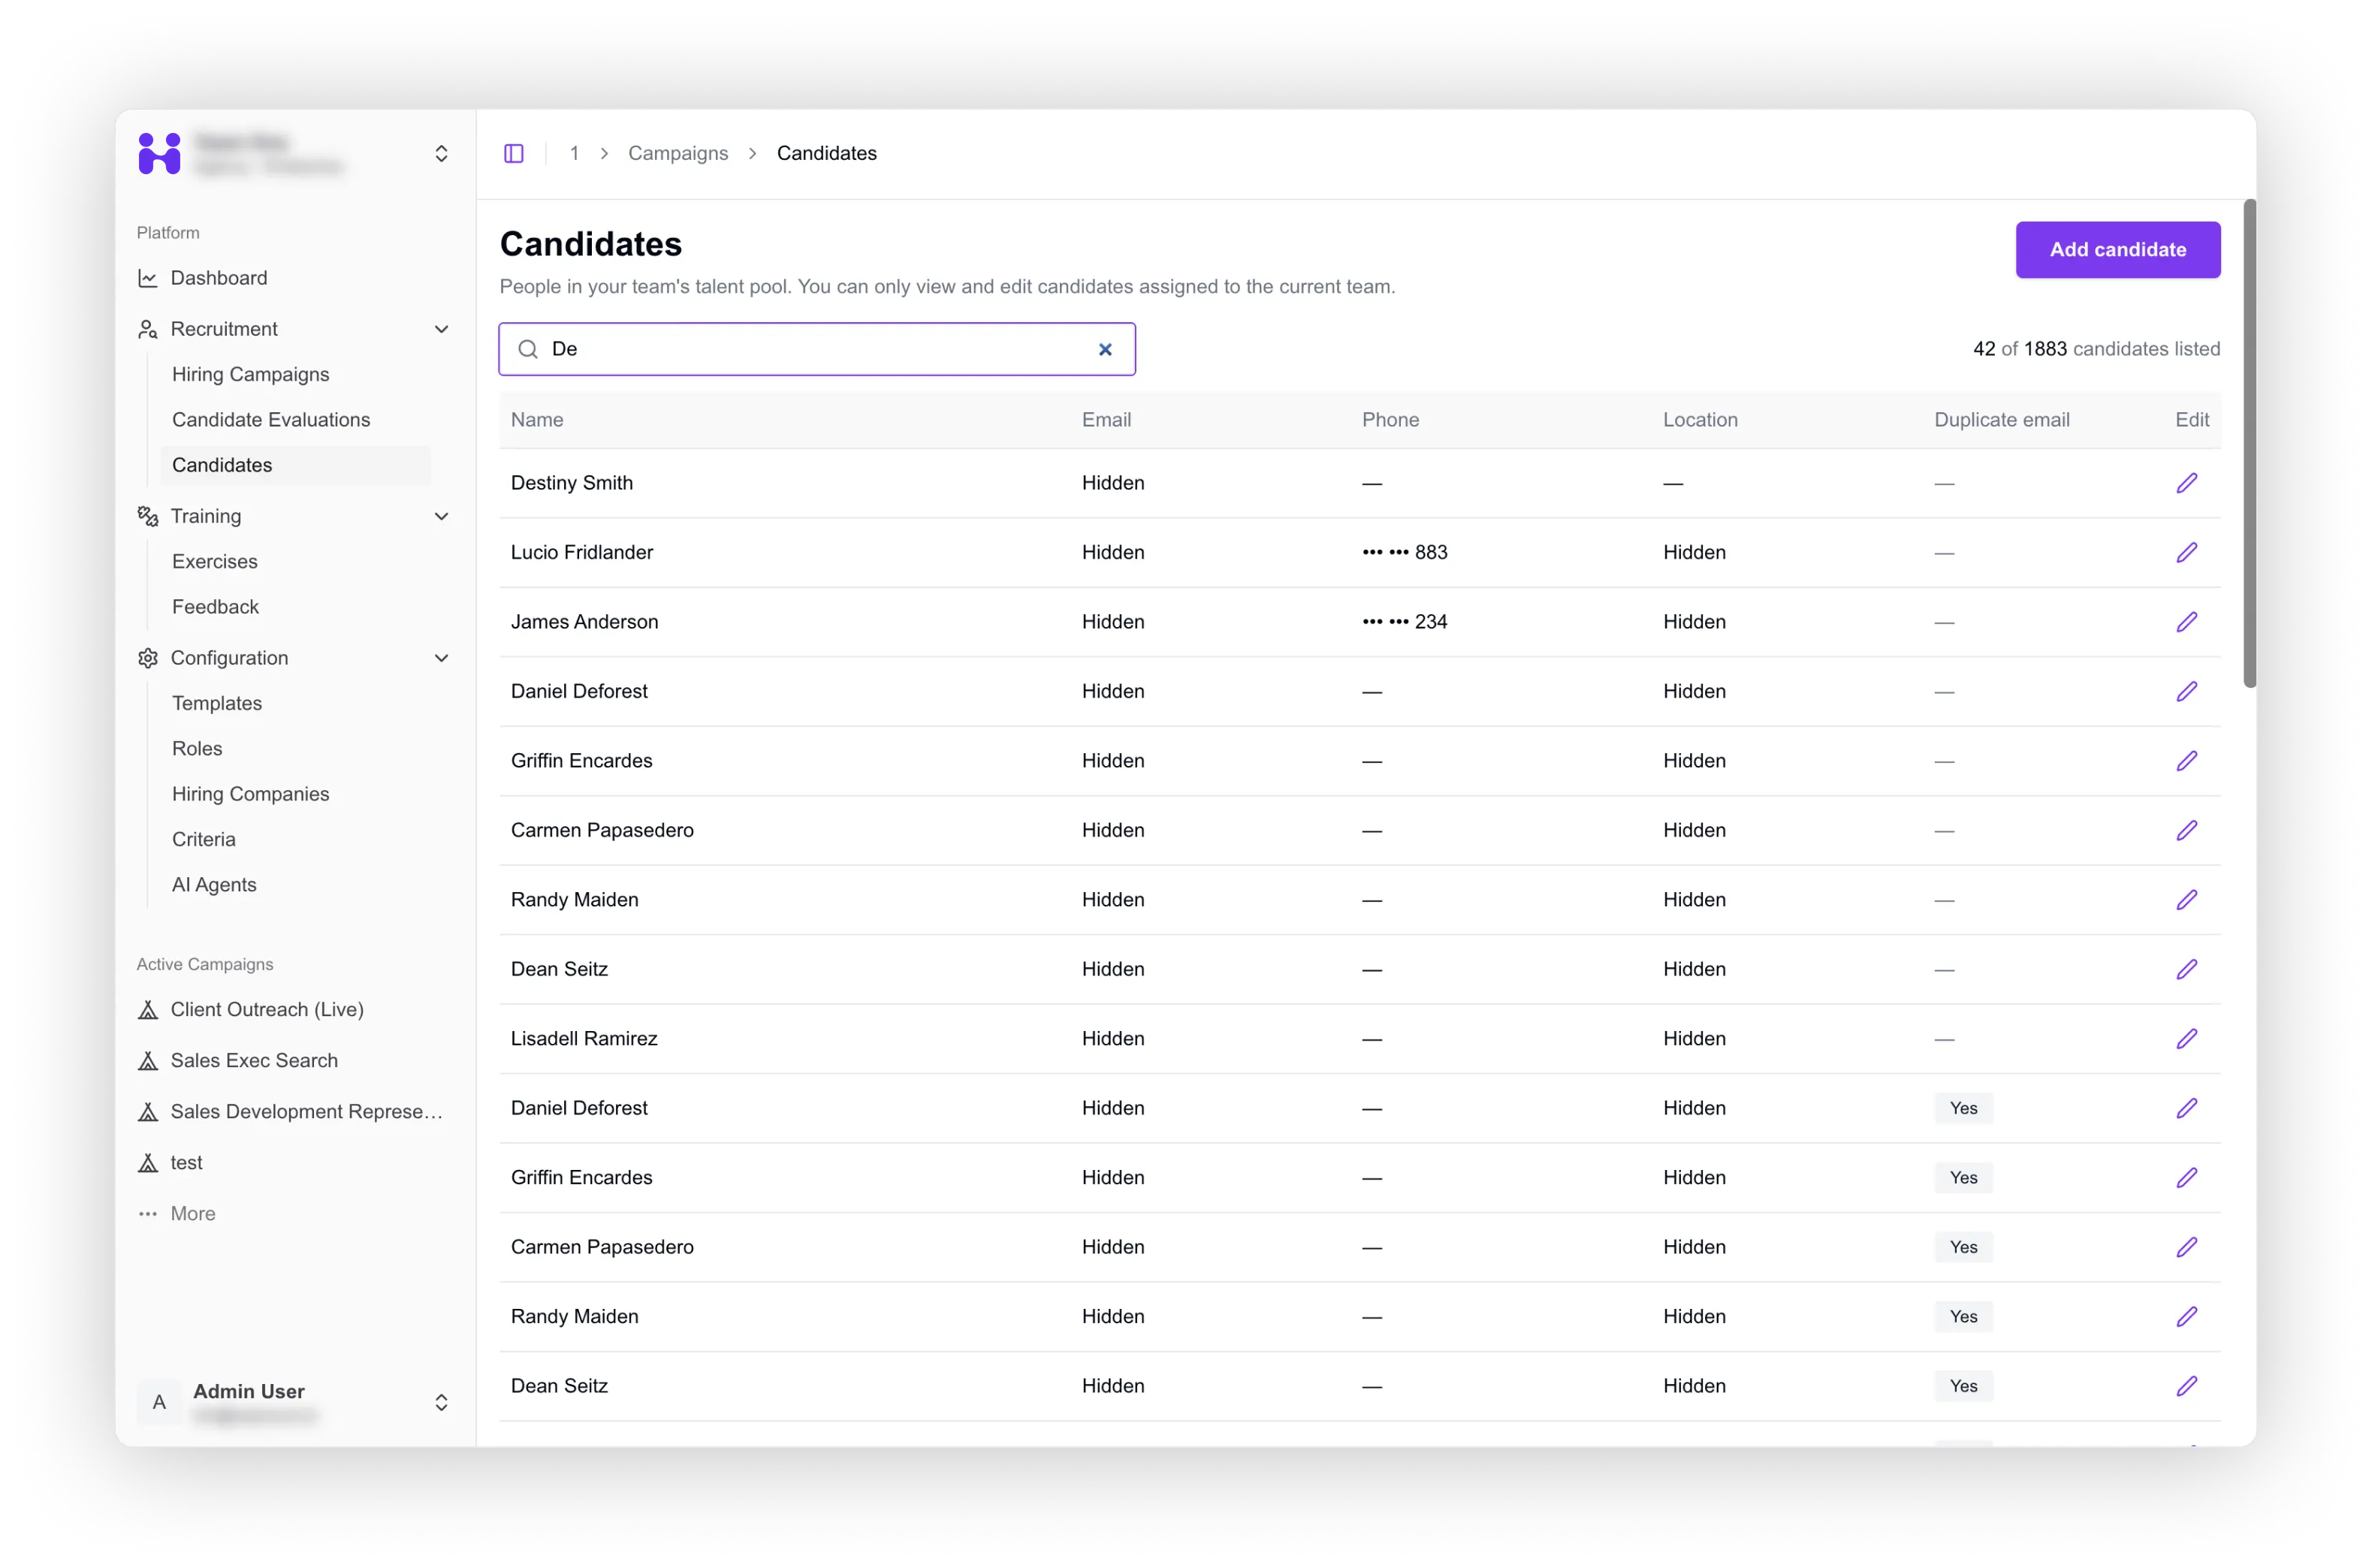Open the team switcher dropdown
Viewport: 2372px width, 1568px height.
click(441, 154)
